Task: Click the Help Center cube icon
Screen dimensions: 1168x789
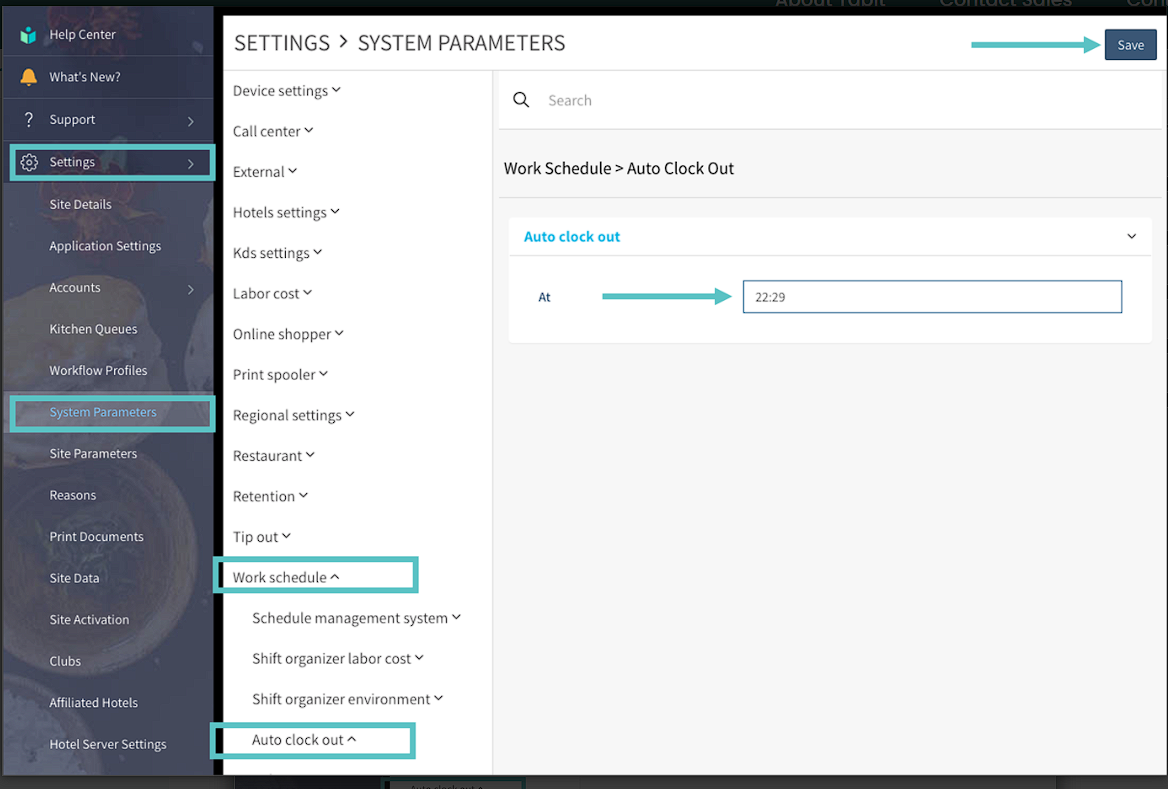Action: coord(28,35)
